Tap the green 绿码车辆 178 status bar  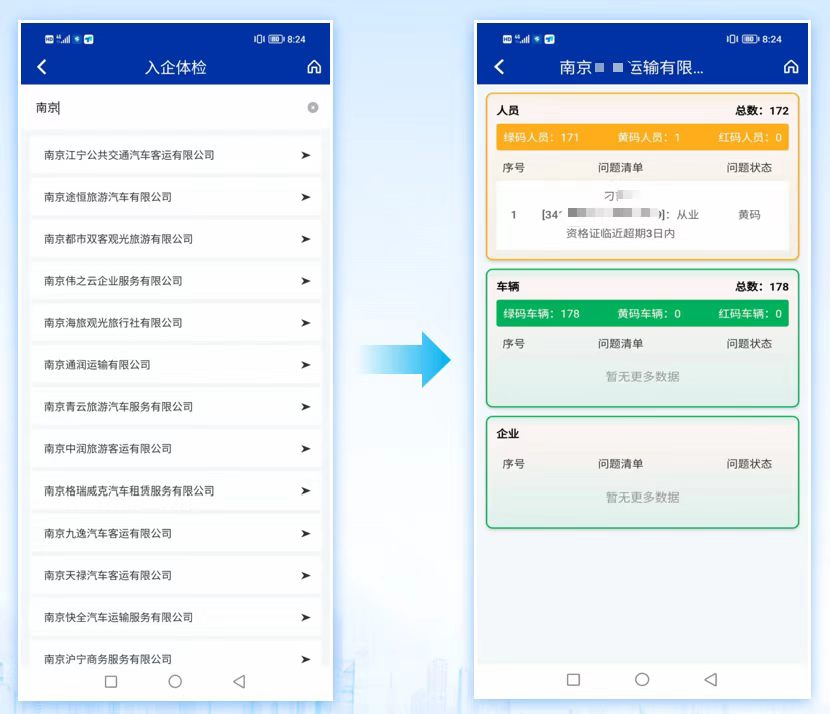[x=642, y=313]
